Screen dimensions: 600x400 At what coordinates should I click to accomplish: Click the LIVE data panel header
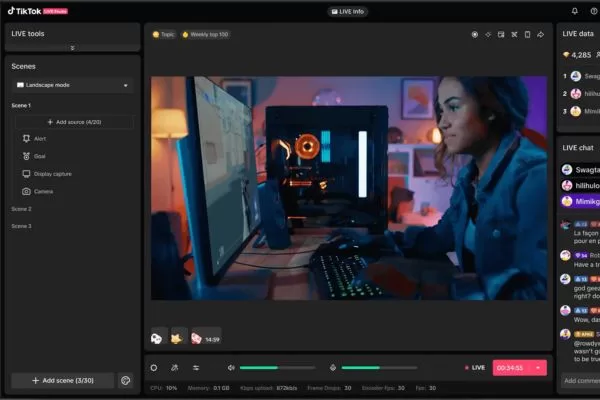point(578,34)
